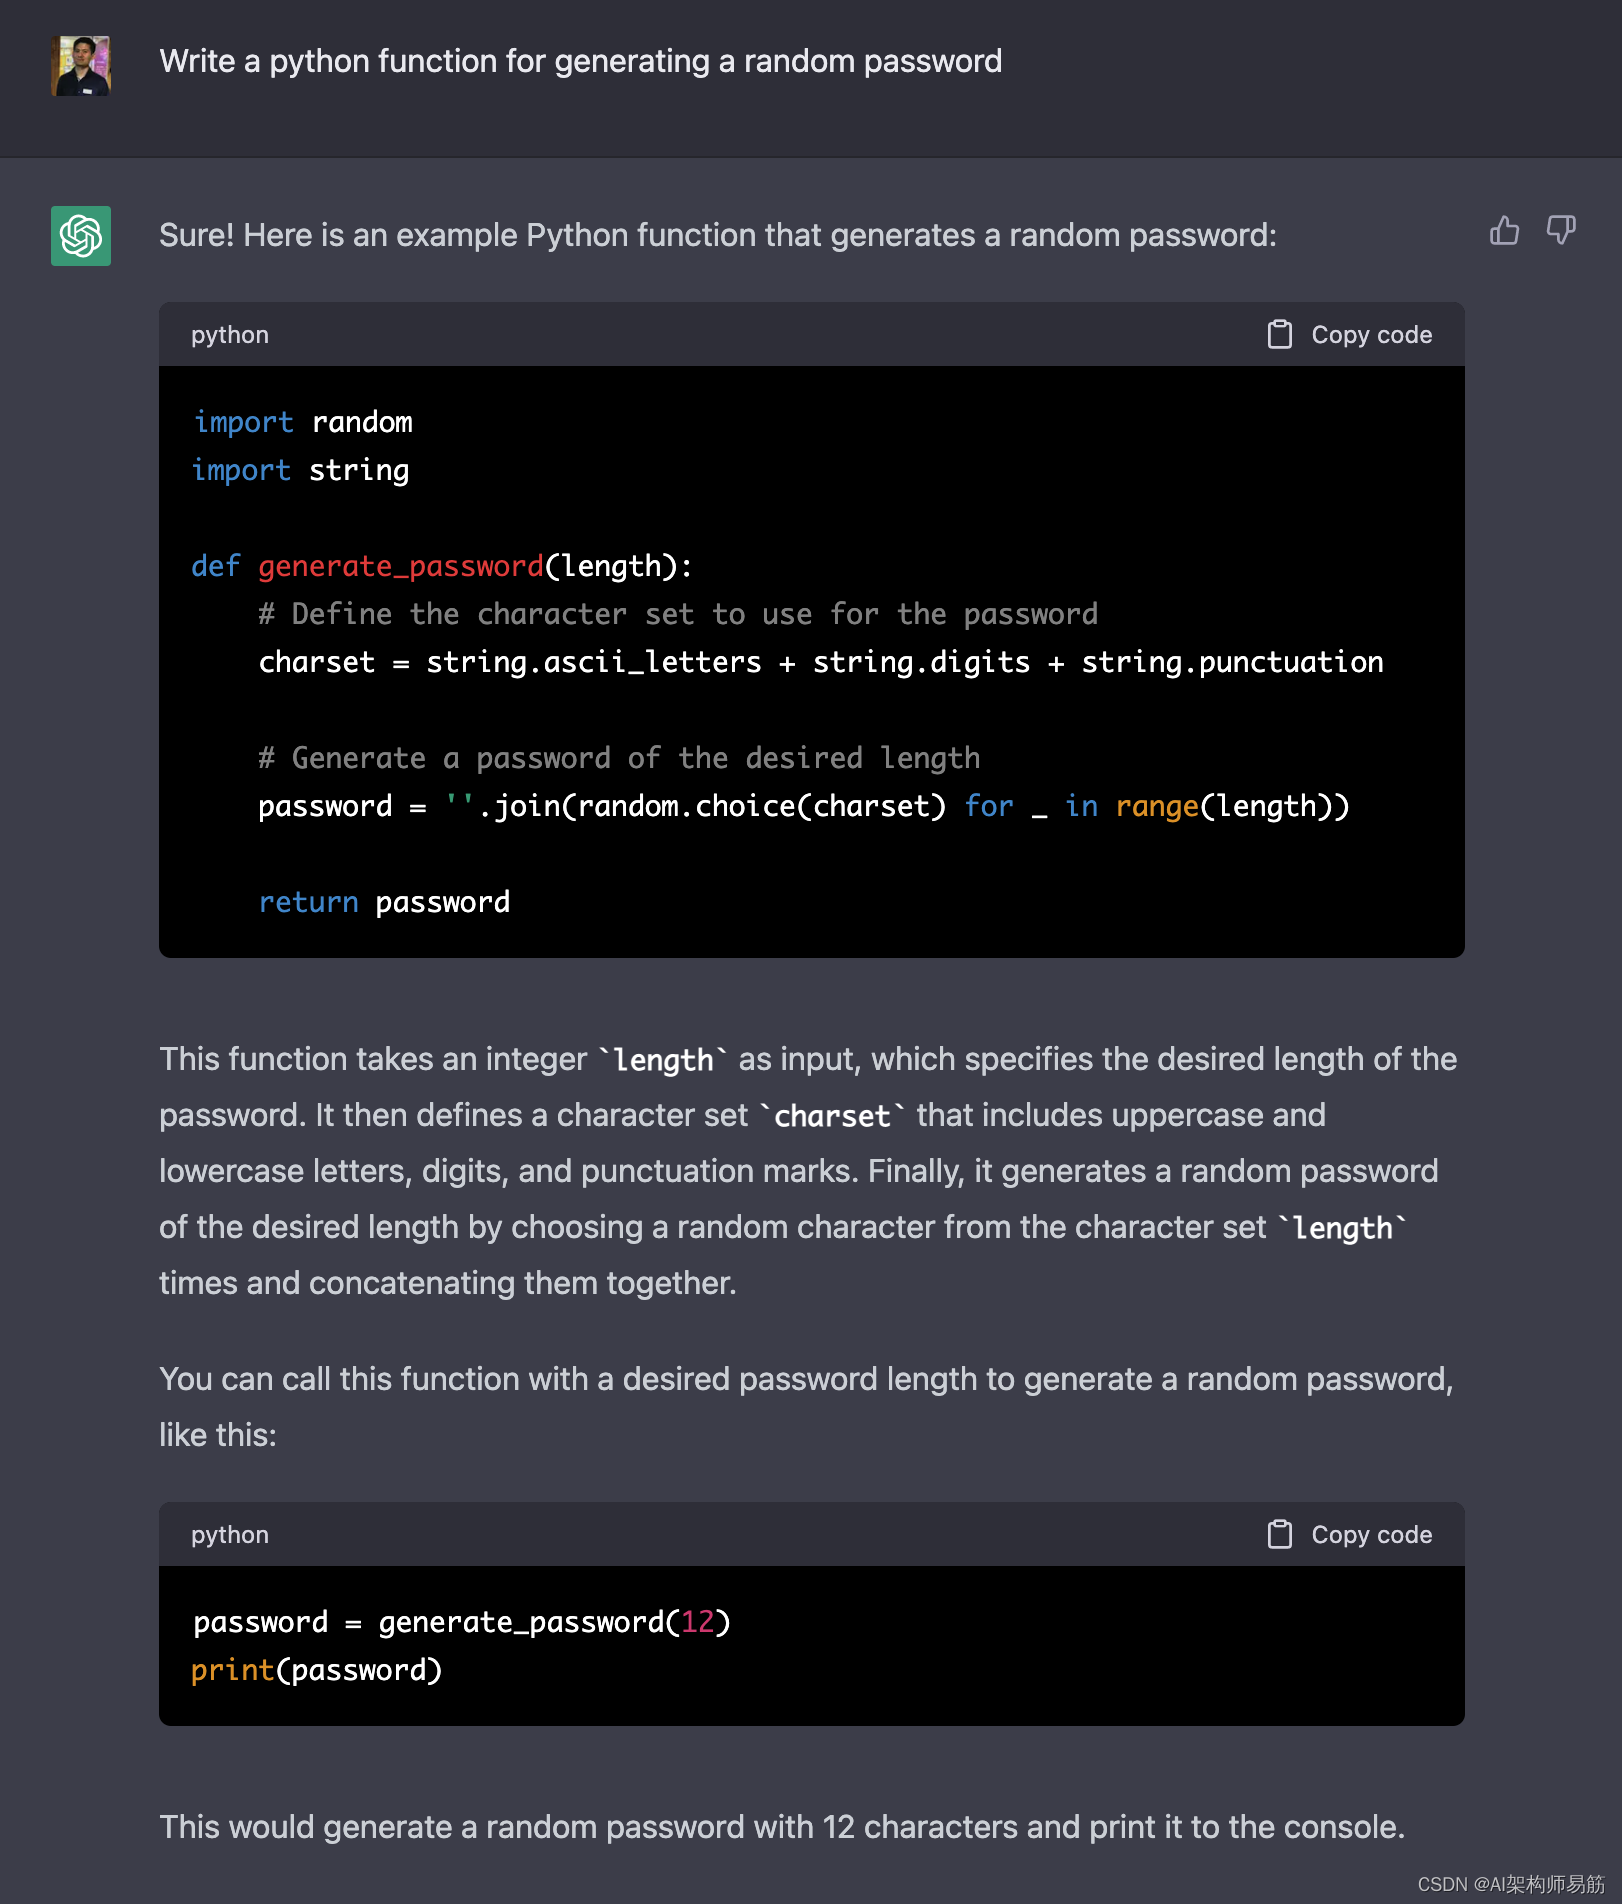Click the 'def generate_password(length):' line
This screenshot has width=1622, height=1904.
442,566
